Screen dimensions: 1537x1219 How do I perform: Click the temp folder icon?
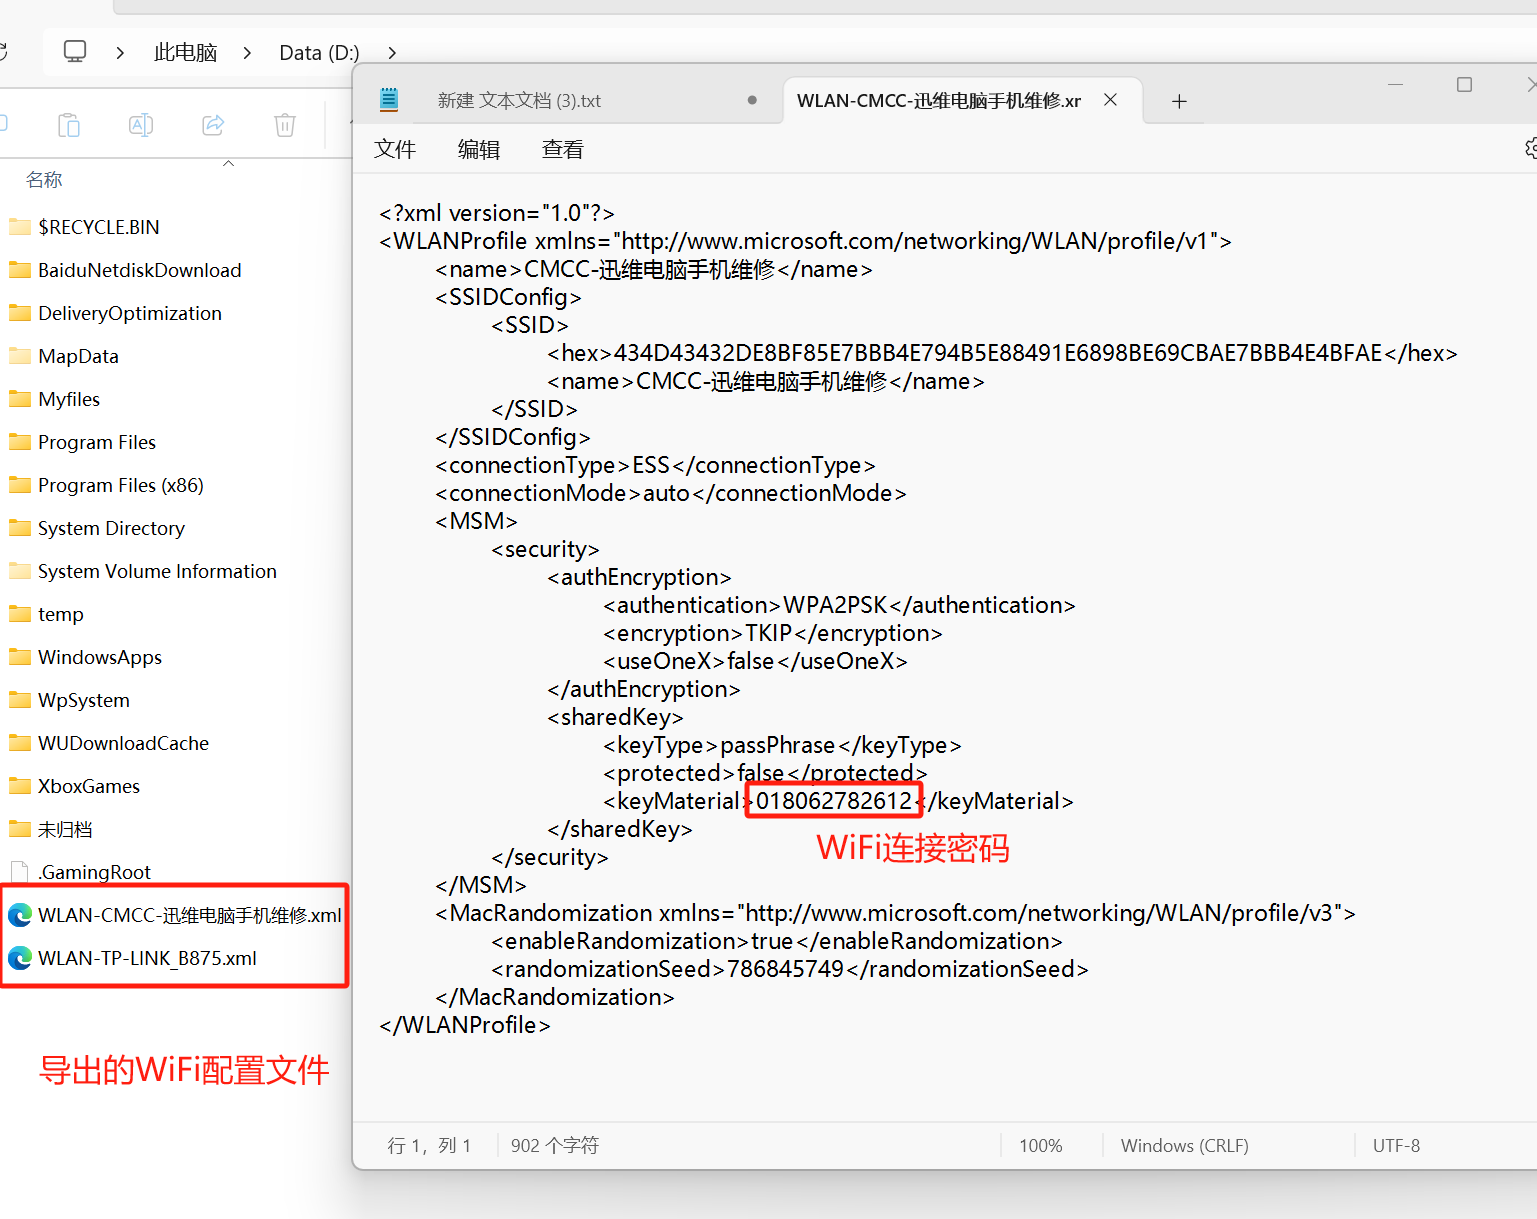[20, 614]
